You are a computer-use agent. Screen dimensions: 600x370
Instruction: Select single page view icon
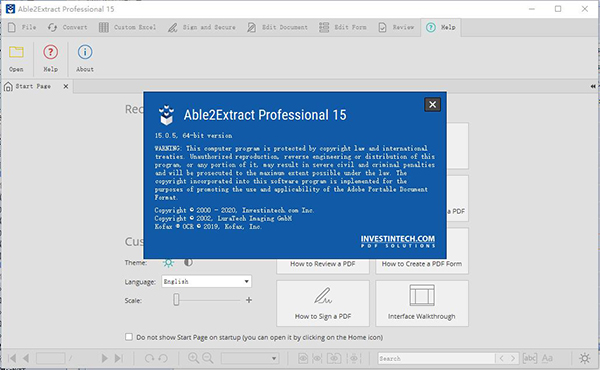[303, 358]
